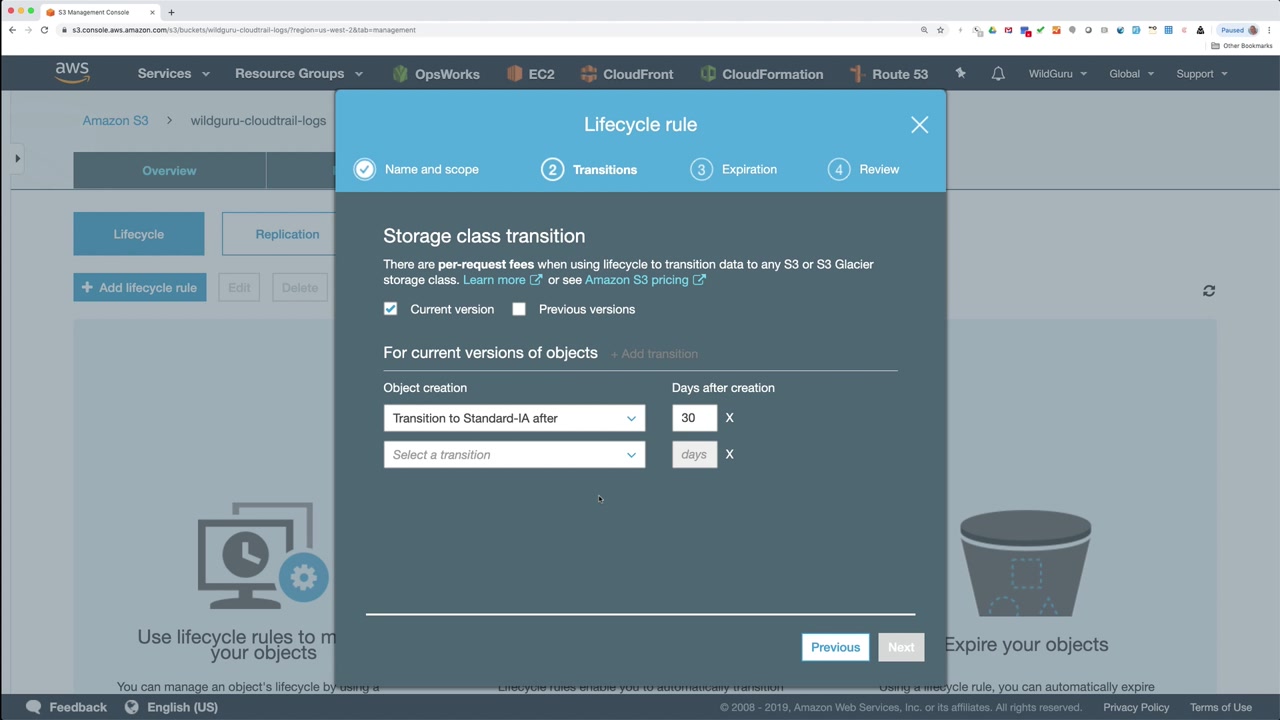Uncheck the Current version checkbox
The image size is (1280, 720).
[x=390, y=309]
